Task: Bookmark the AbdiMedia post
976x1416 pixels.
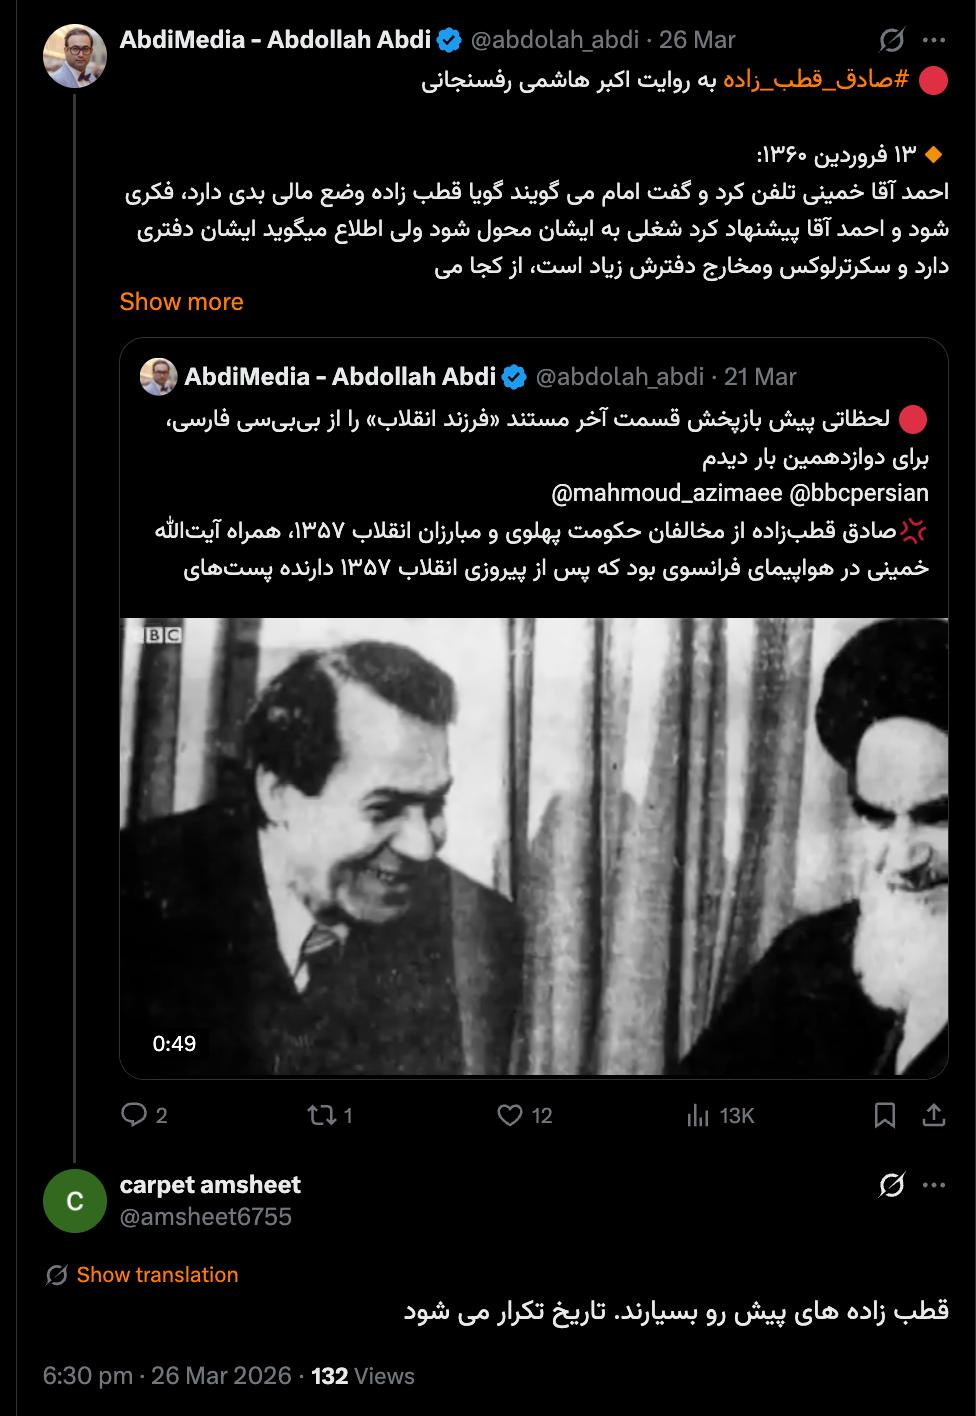Action: [x=885, y=1115]
